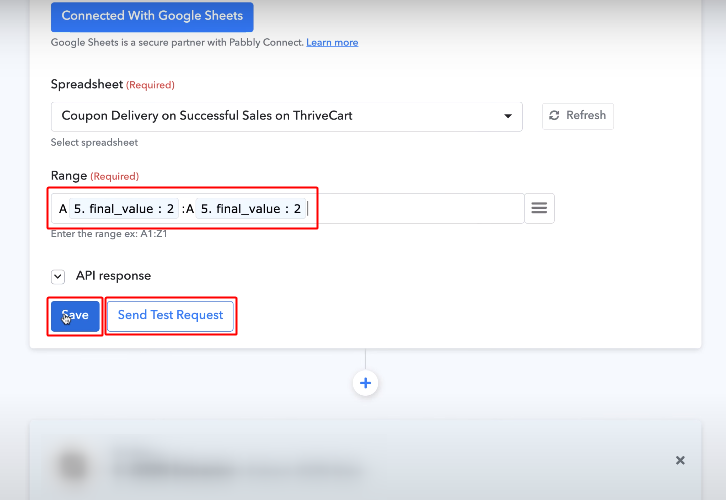Click Send Test Request

(x=170, y=316)
